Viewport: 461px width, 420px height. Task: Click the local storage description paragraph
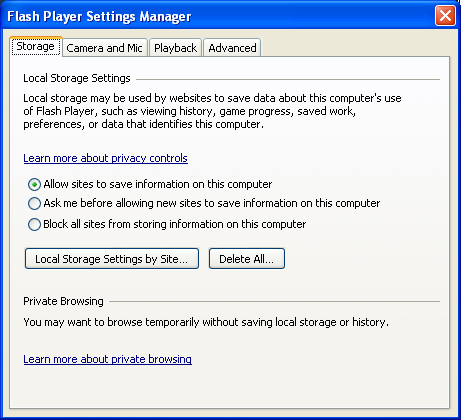pyautogui.click(x=212, y=111)
